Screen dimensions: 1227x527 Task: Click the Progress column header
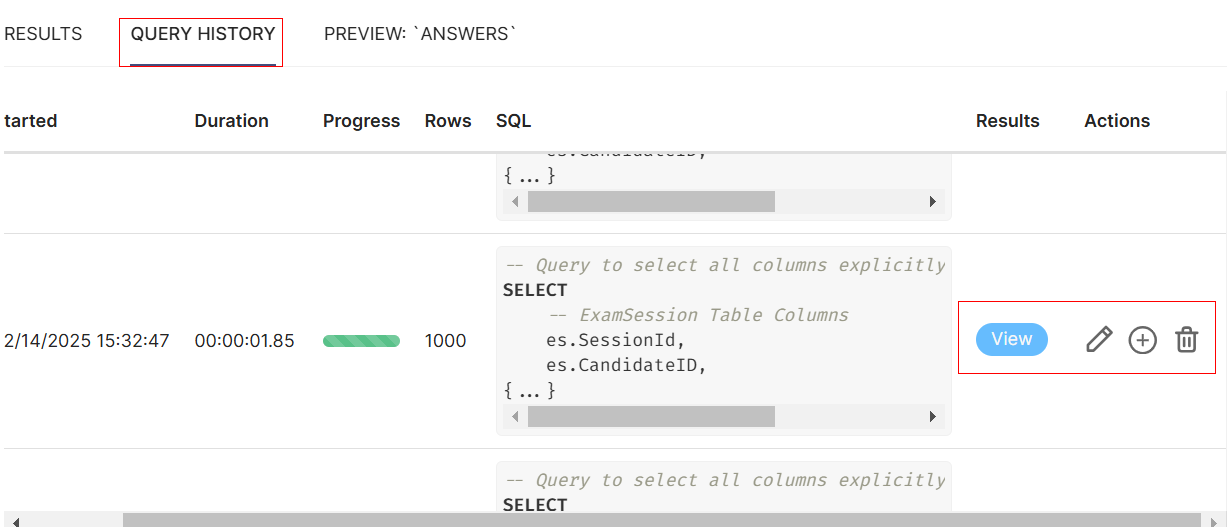tap(361, 121)
